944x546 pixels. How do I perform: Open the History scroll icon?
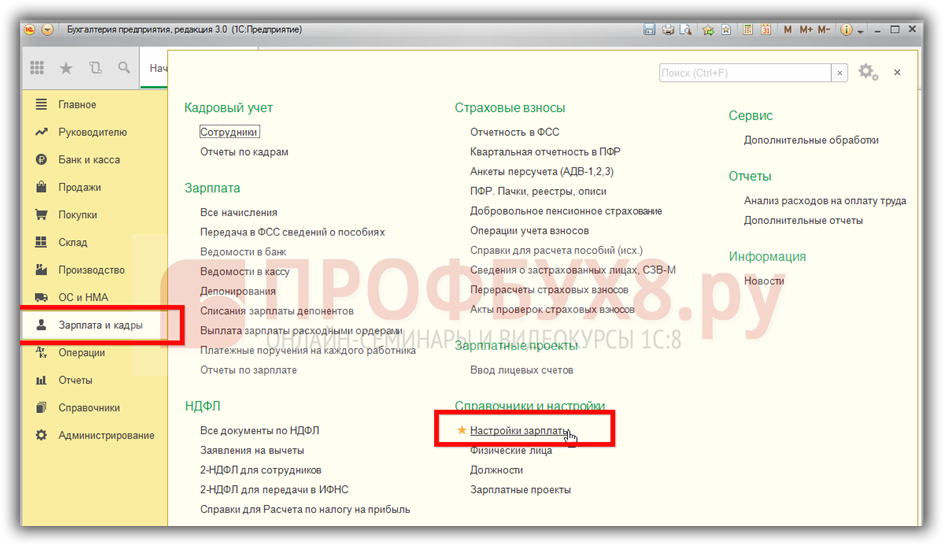pyautogui.click(x=95, y=68)
